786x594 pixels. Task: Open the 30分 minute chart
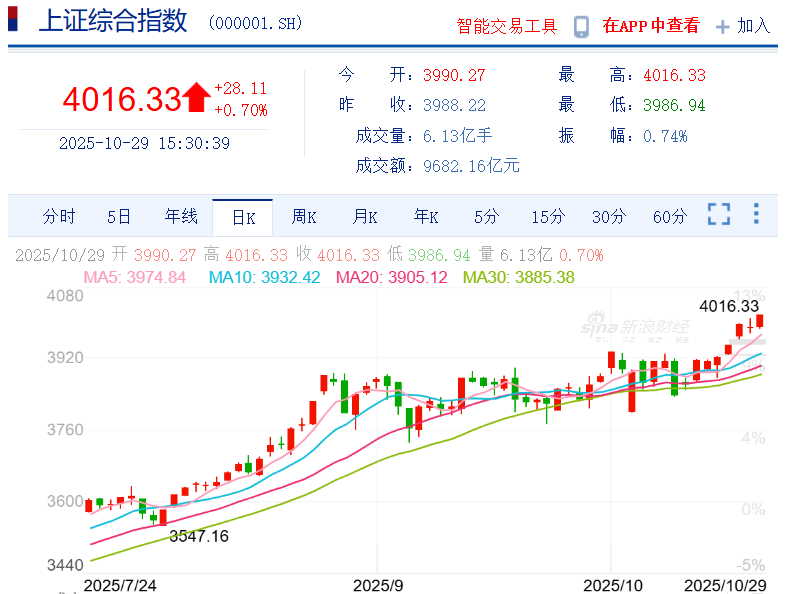pos(608,216)
